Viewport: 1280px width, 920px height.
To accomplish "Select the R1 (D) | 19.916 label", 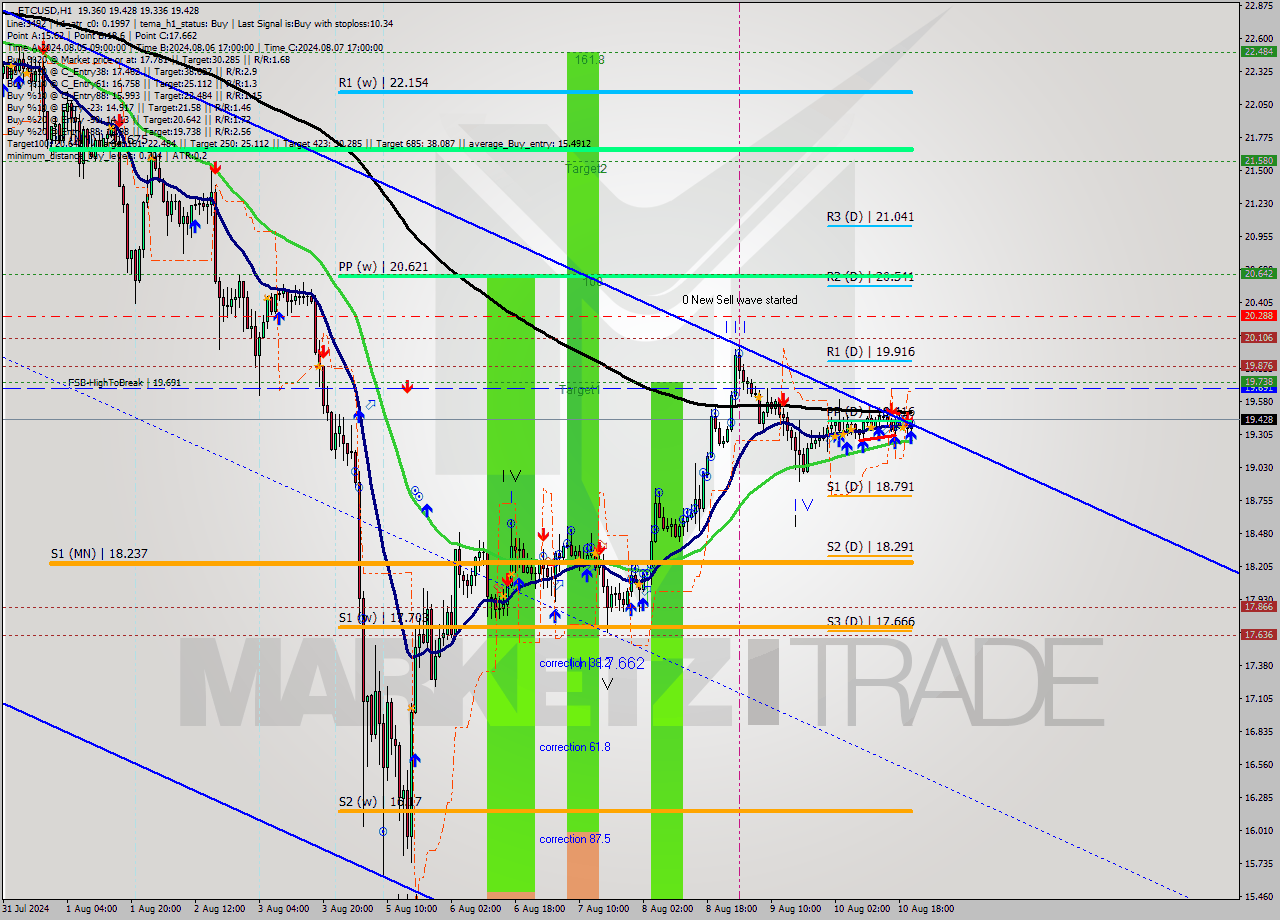I will [870, 352].
